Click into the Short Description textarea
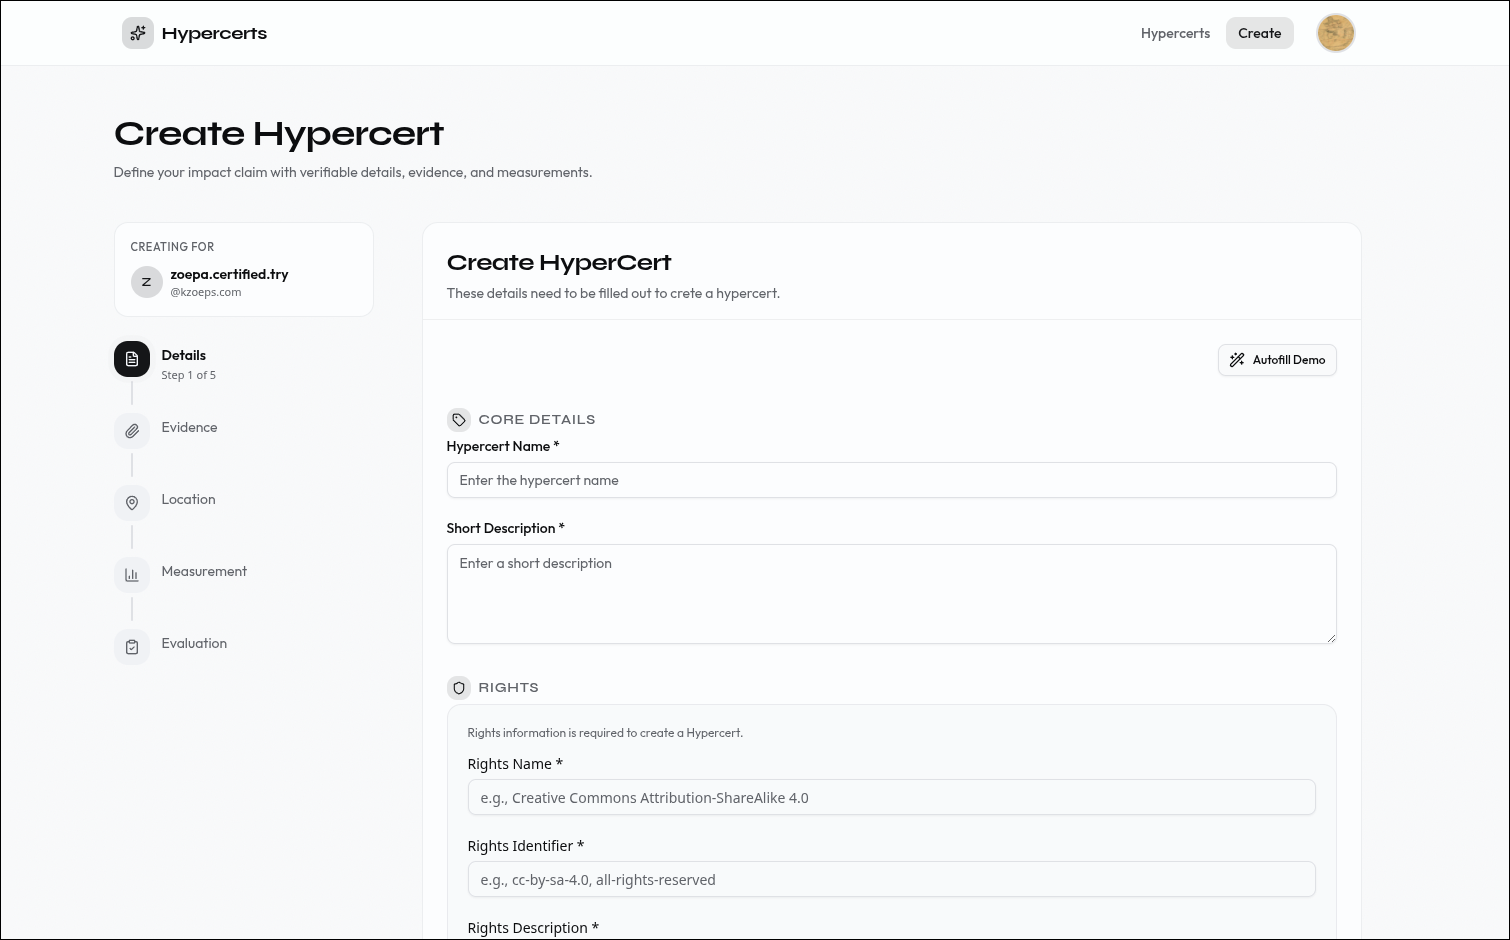 click(x=891, y=593)
